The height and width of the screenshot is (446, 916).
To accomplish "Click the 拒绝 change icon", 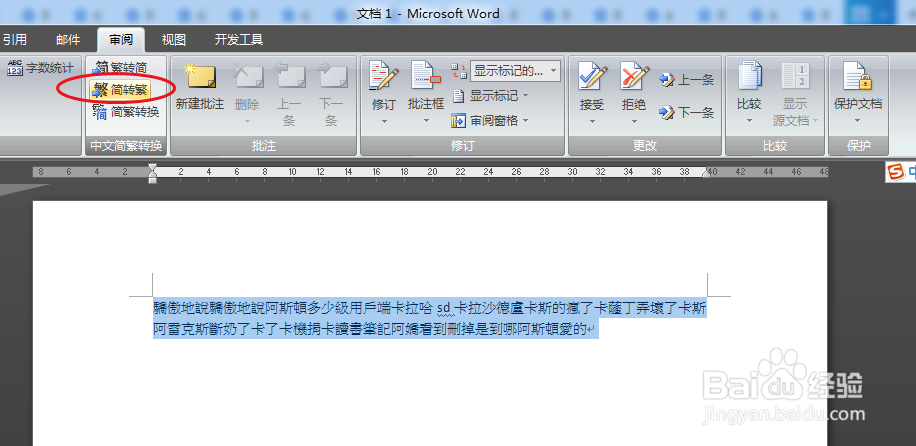I will tap(634, 76).
